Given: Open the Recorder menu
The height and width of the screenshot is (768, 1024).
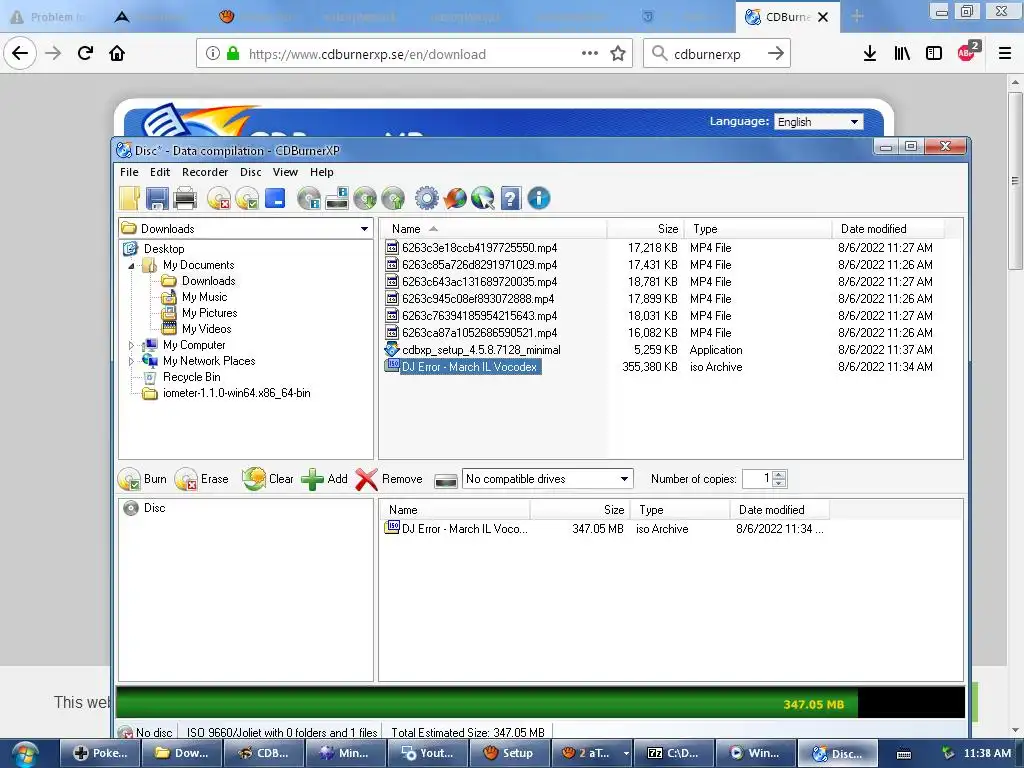Looking at the screenshot, I should 204,172.
